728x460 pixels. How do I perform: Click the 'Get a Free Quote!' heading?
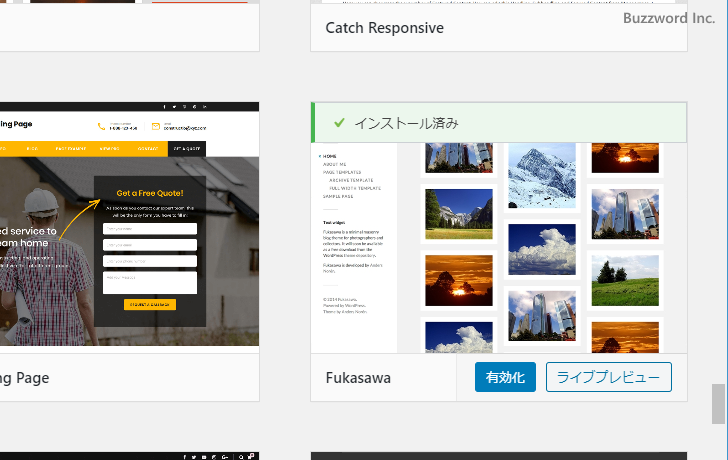click(x=150, y=193)
